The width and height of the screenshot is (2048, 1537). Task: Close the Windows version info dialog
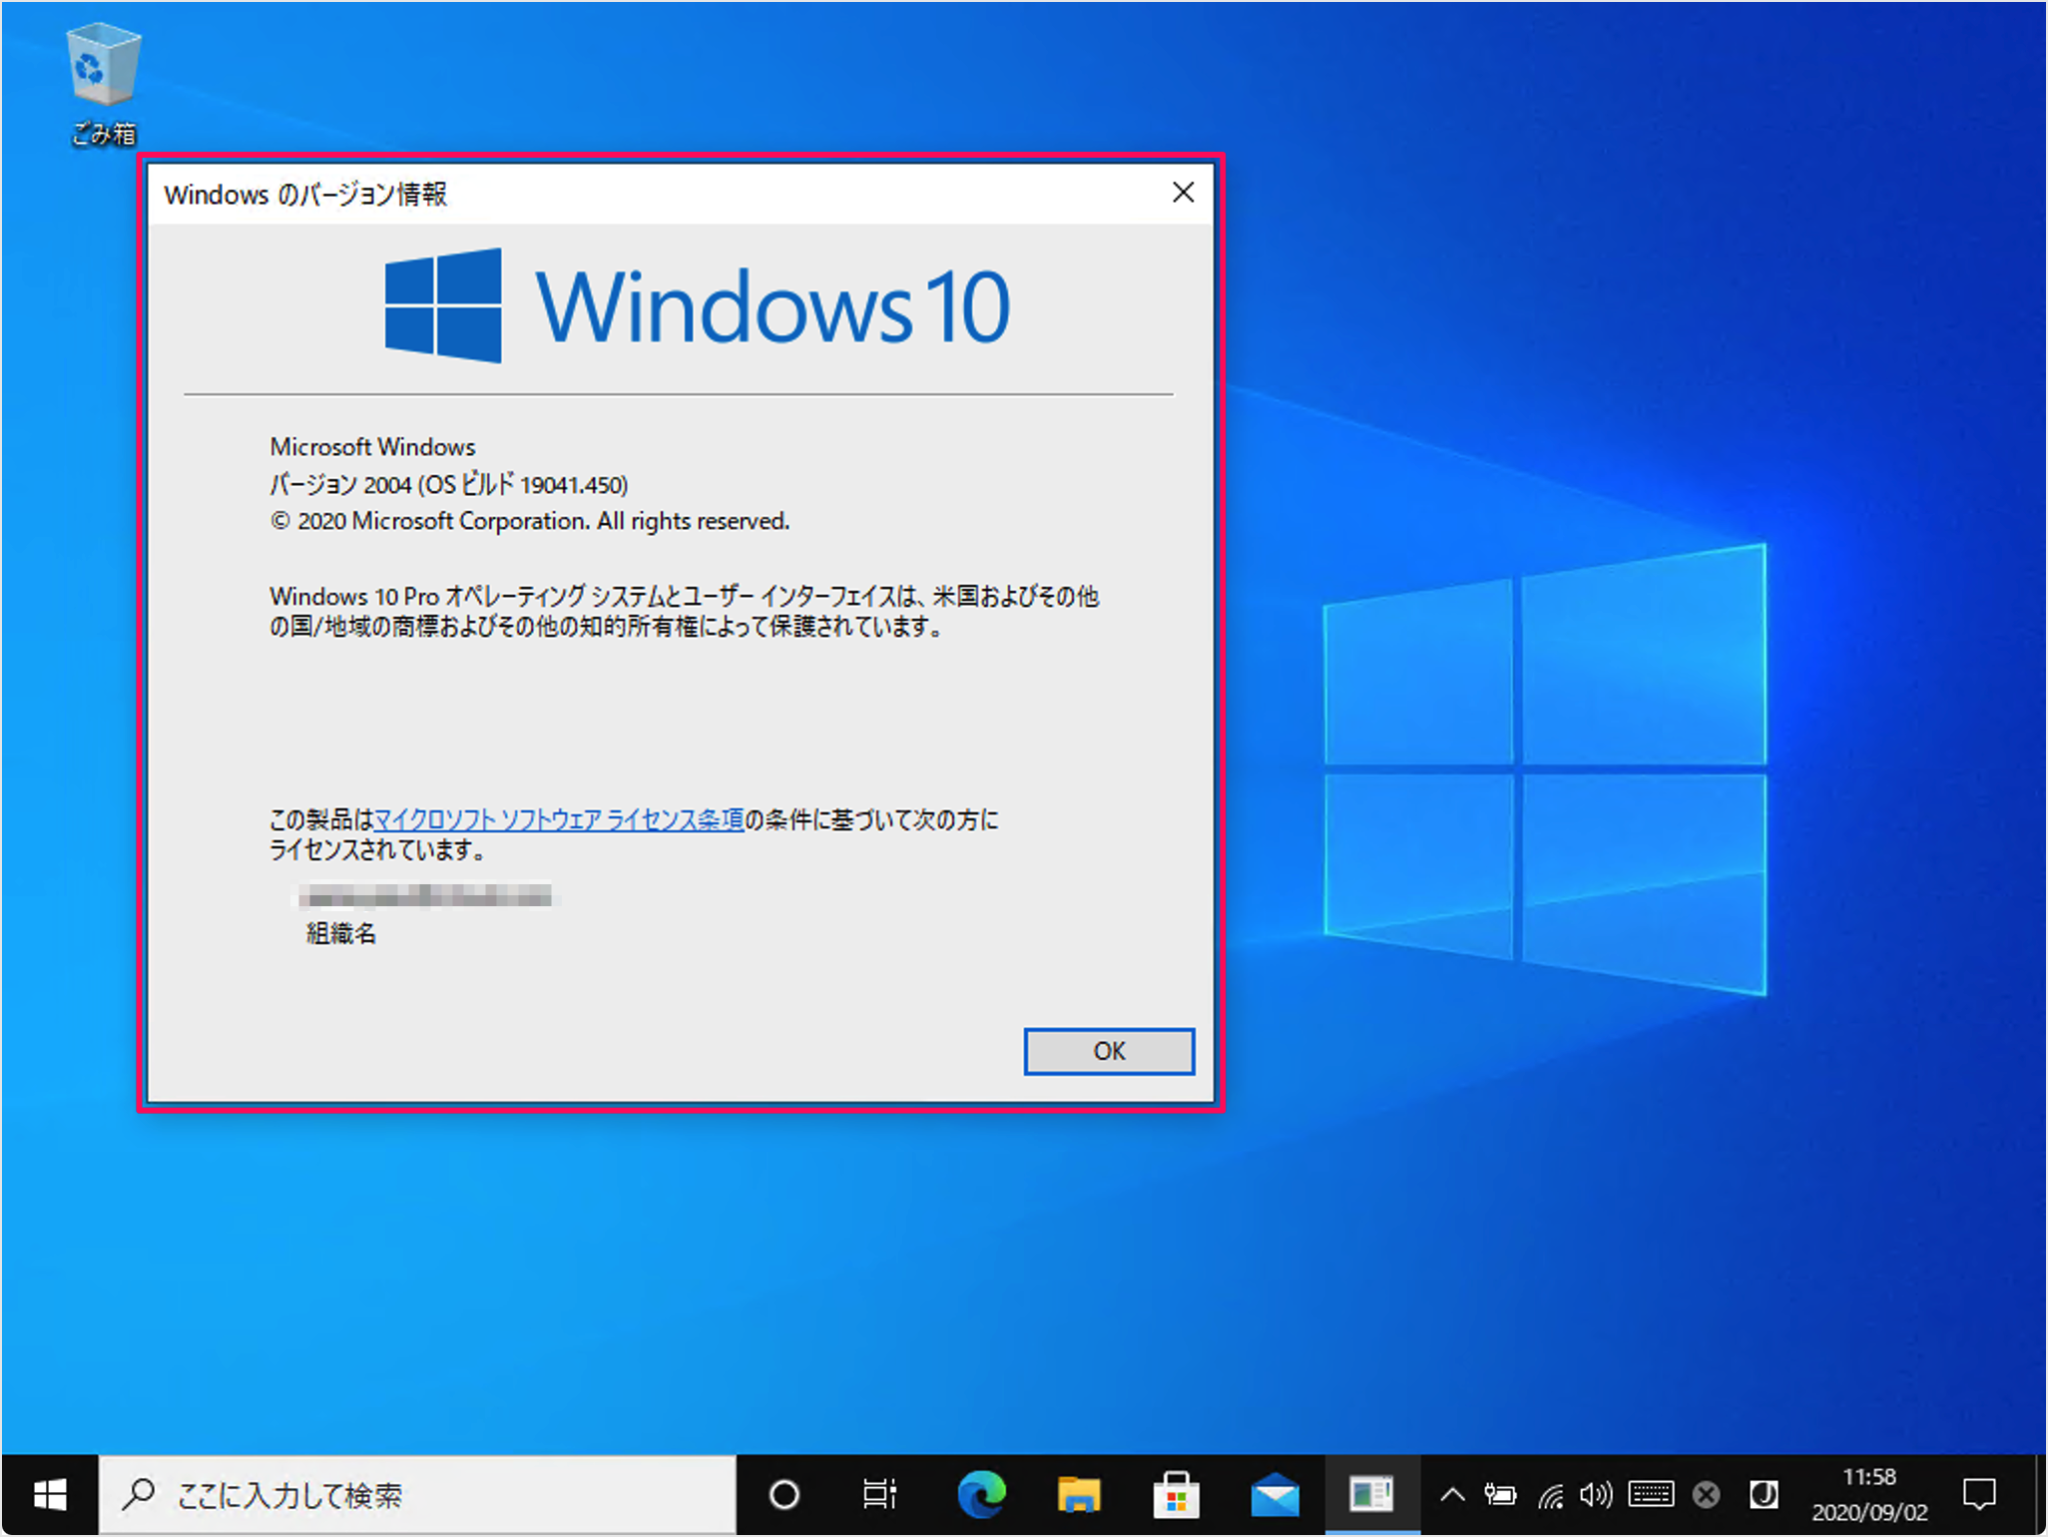tap(1183, 192)
